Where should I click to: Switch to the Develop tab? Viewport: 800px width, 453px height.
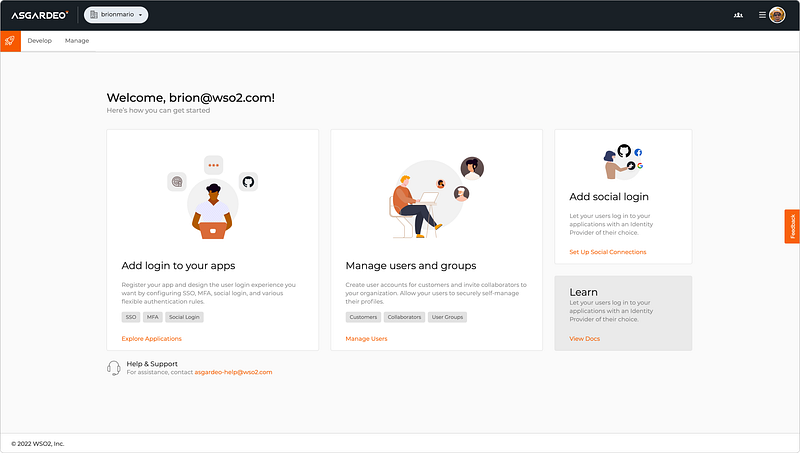point(40,41)
